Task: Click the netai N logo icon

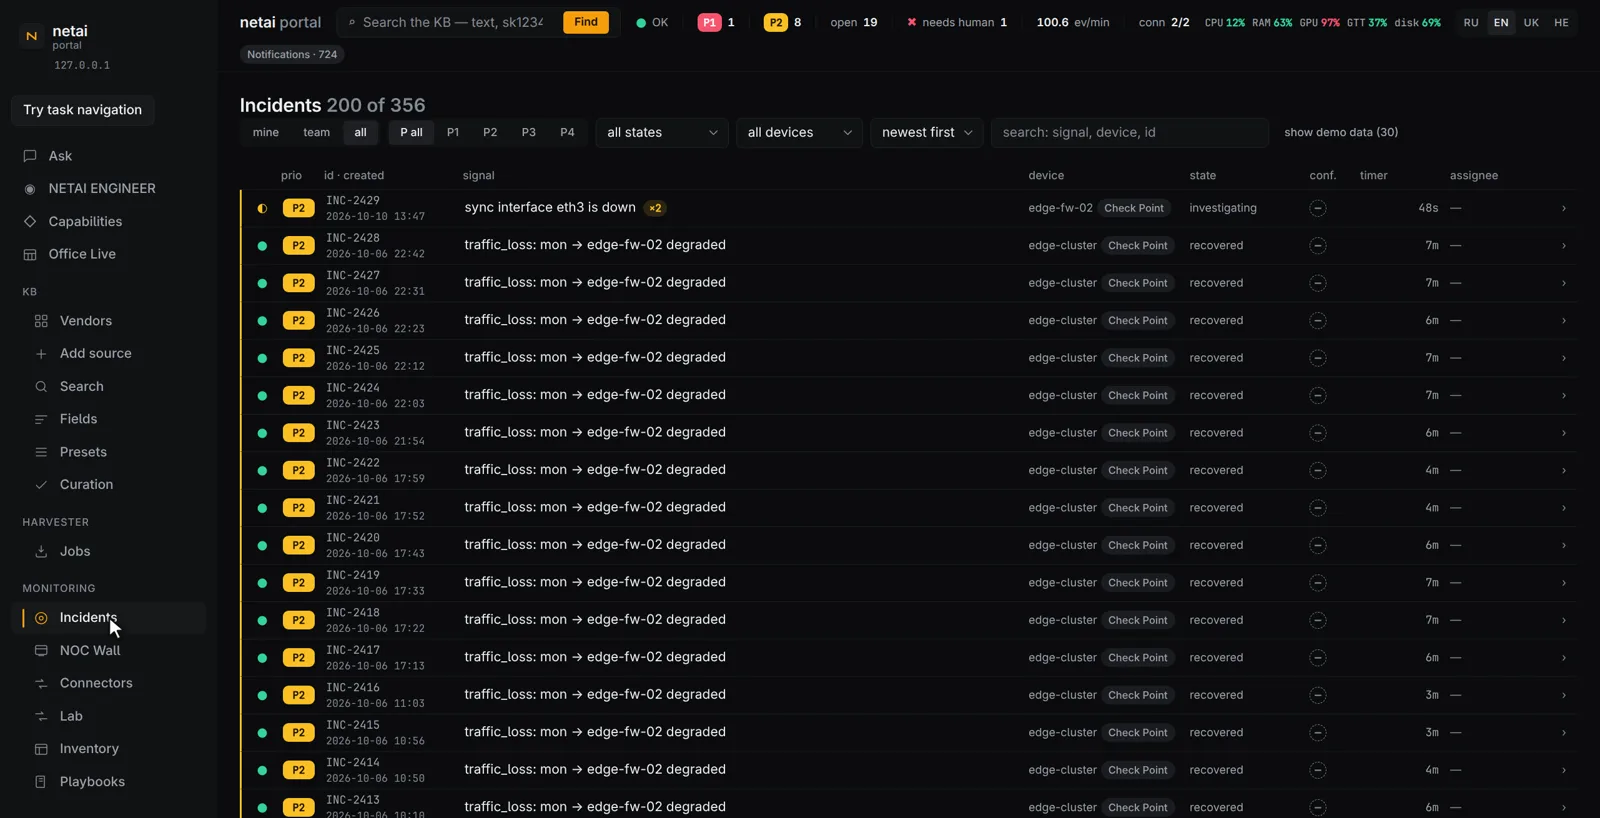Action: point(32,36)
